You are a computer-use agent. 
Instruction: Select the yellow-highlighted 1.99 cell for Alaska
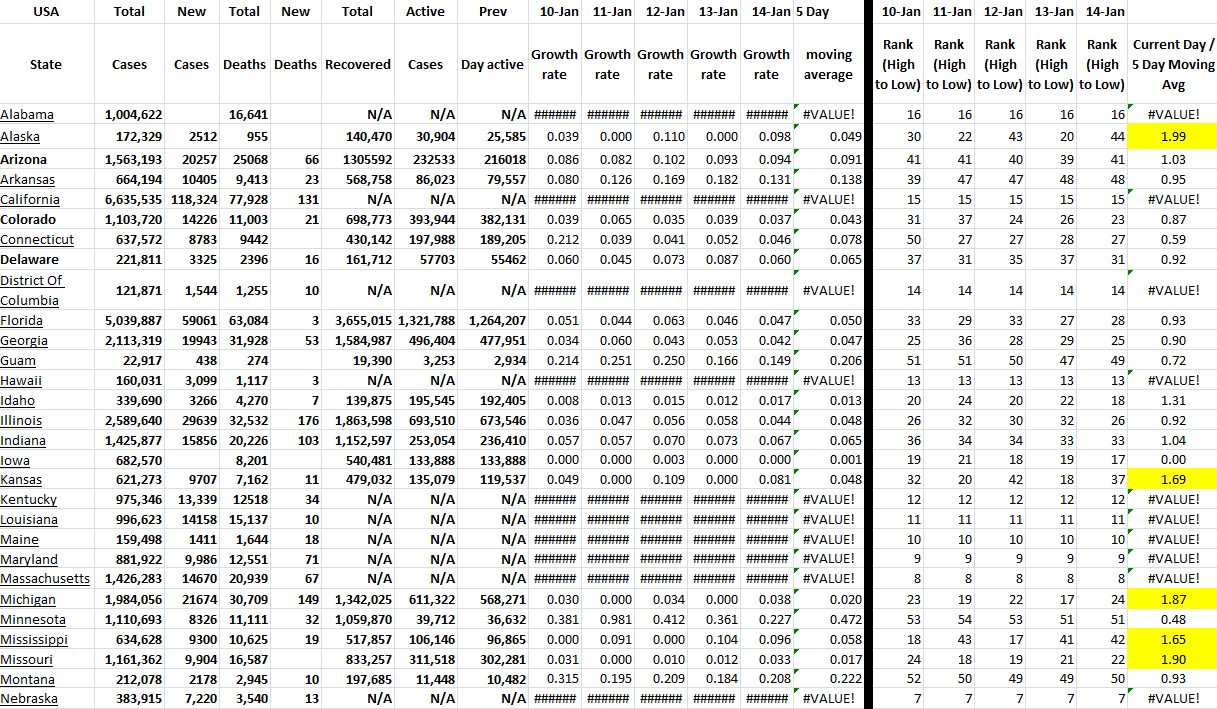coord(1172,137)
